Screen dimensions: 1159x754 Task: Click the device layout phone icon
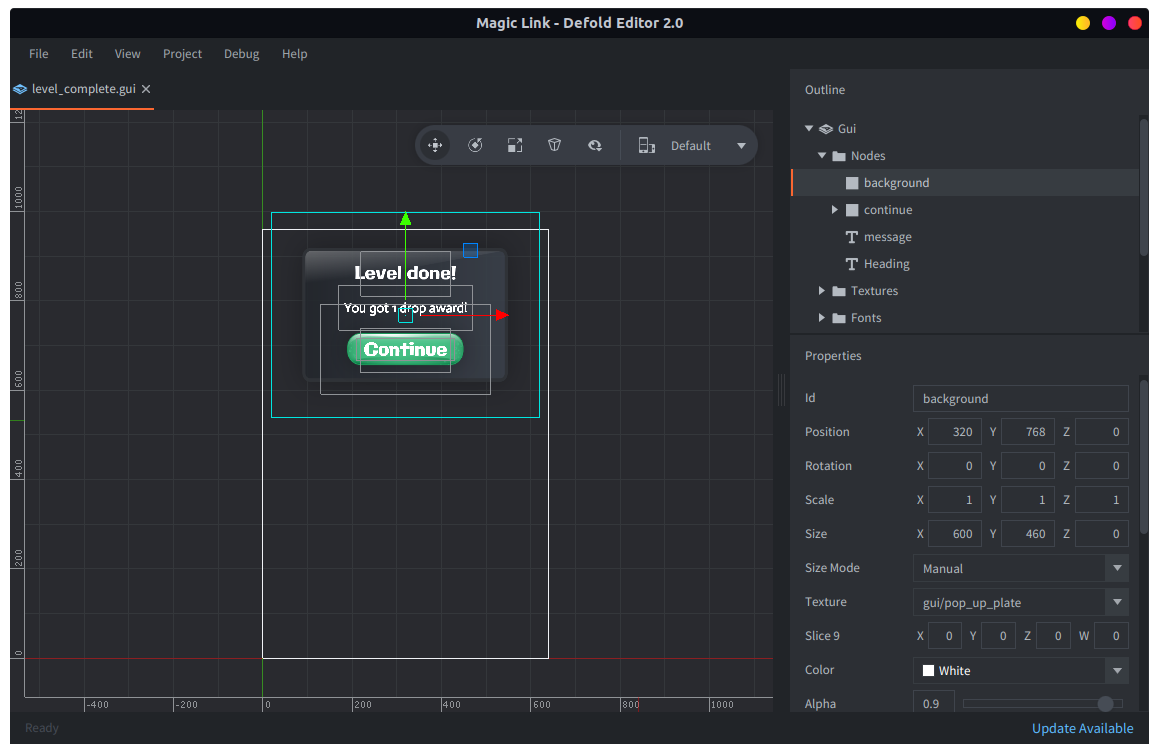647,146
